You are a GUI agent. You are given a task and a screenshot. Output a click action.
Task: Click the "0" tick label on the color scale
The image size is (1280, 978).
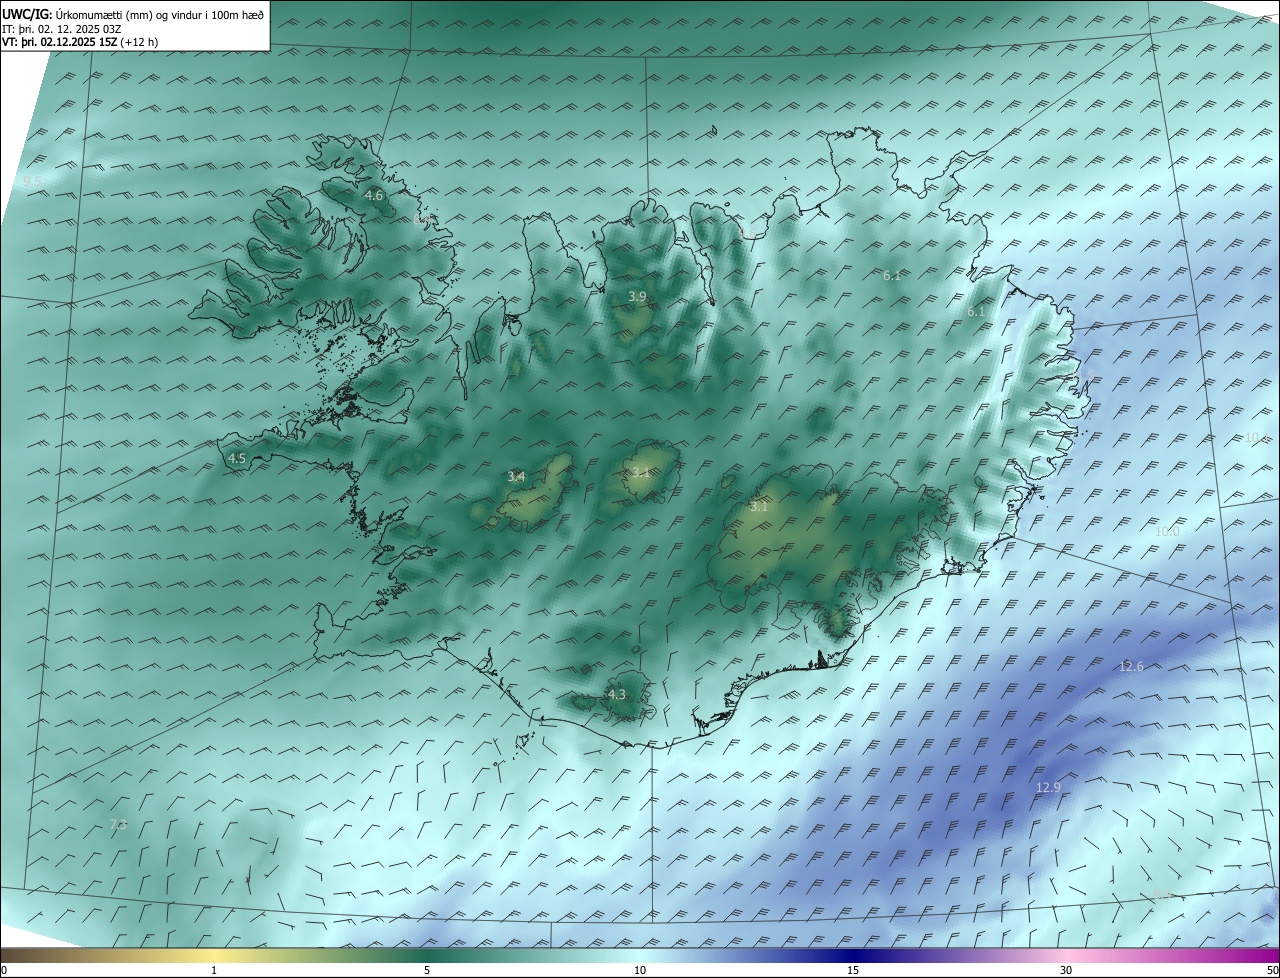tap(3, 970)
